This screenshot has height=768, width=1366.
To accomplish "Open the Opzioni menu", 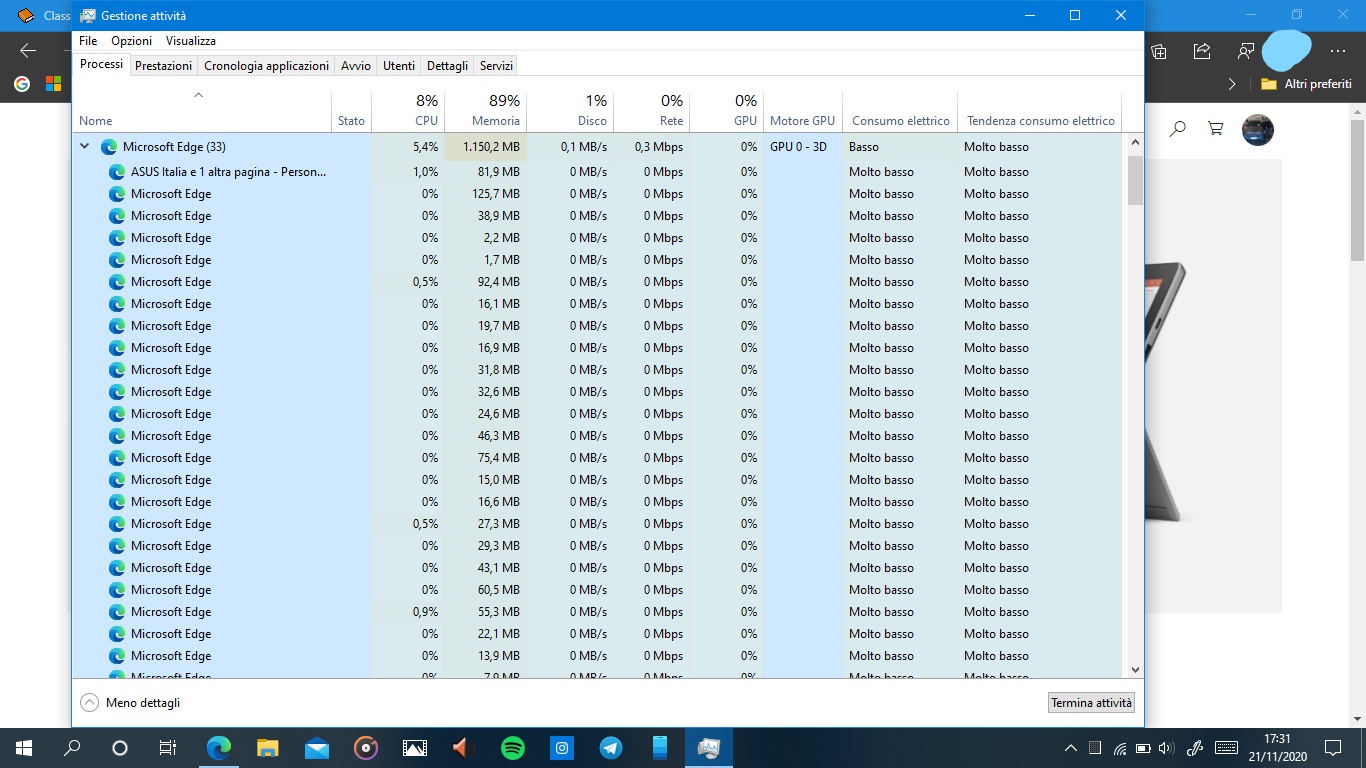I will click(x=131, y=41).
